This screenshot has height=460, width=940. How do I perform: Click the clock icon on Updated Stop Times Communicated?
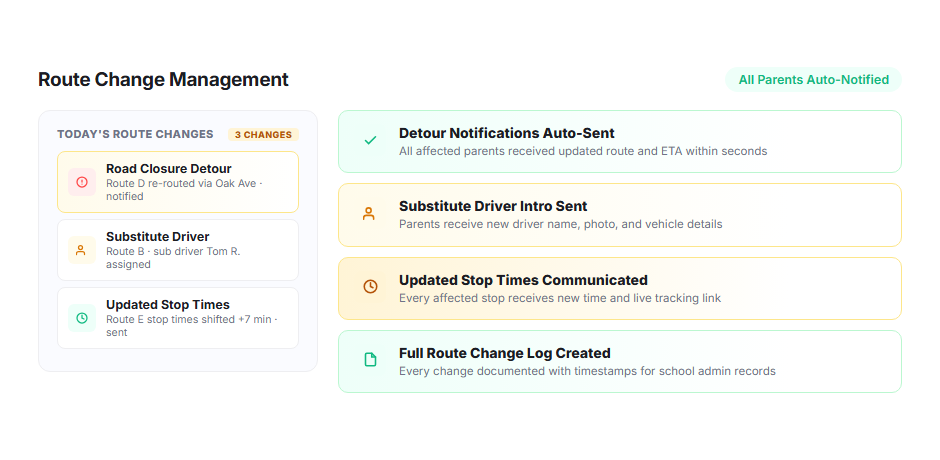[x=370, y=287]
